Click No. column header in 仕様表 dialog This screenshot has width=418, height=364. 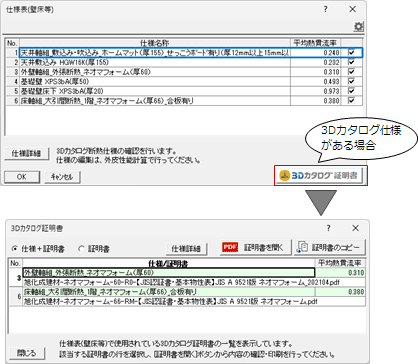click(12, 43)
